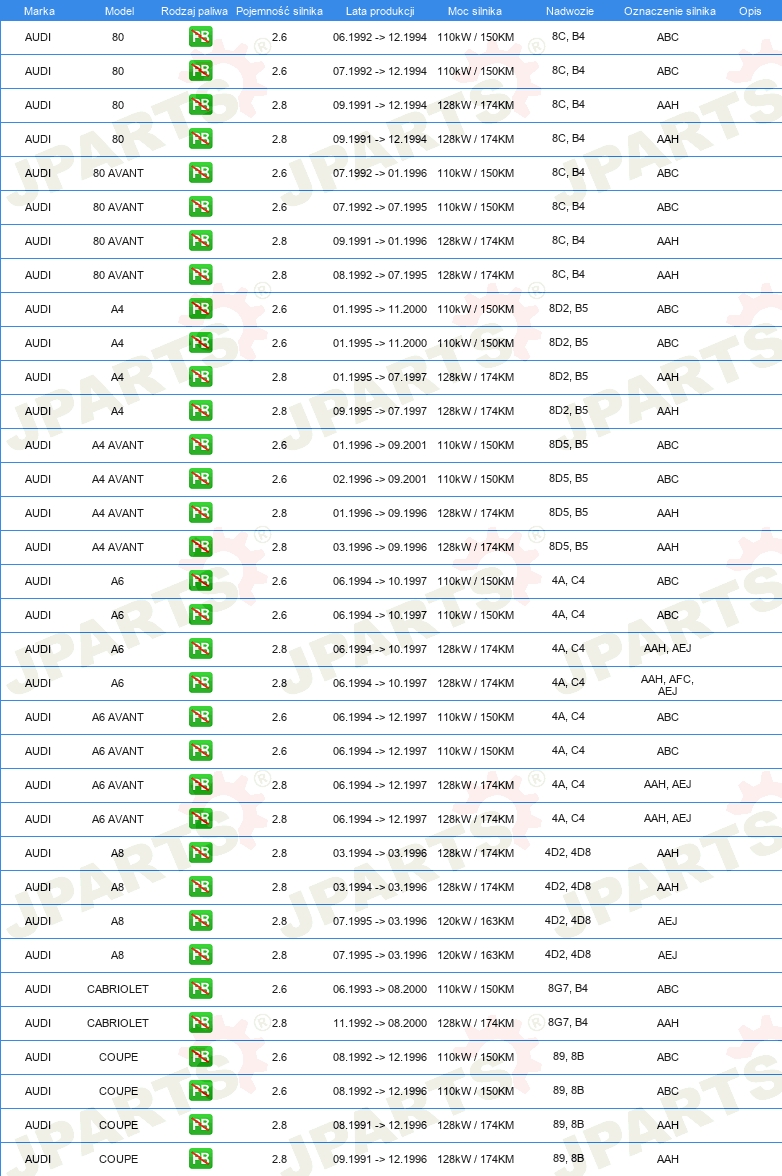Select the date cell 08.1991 -> 12.1996
Viewport: 782px width, 1176px height.
point(380,1125)
